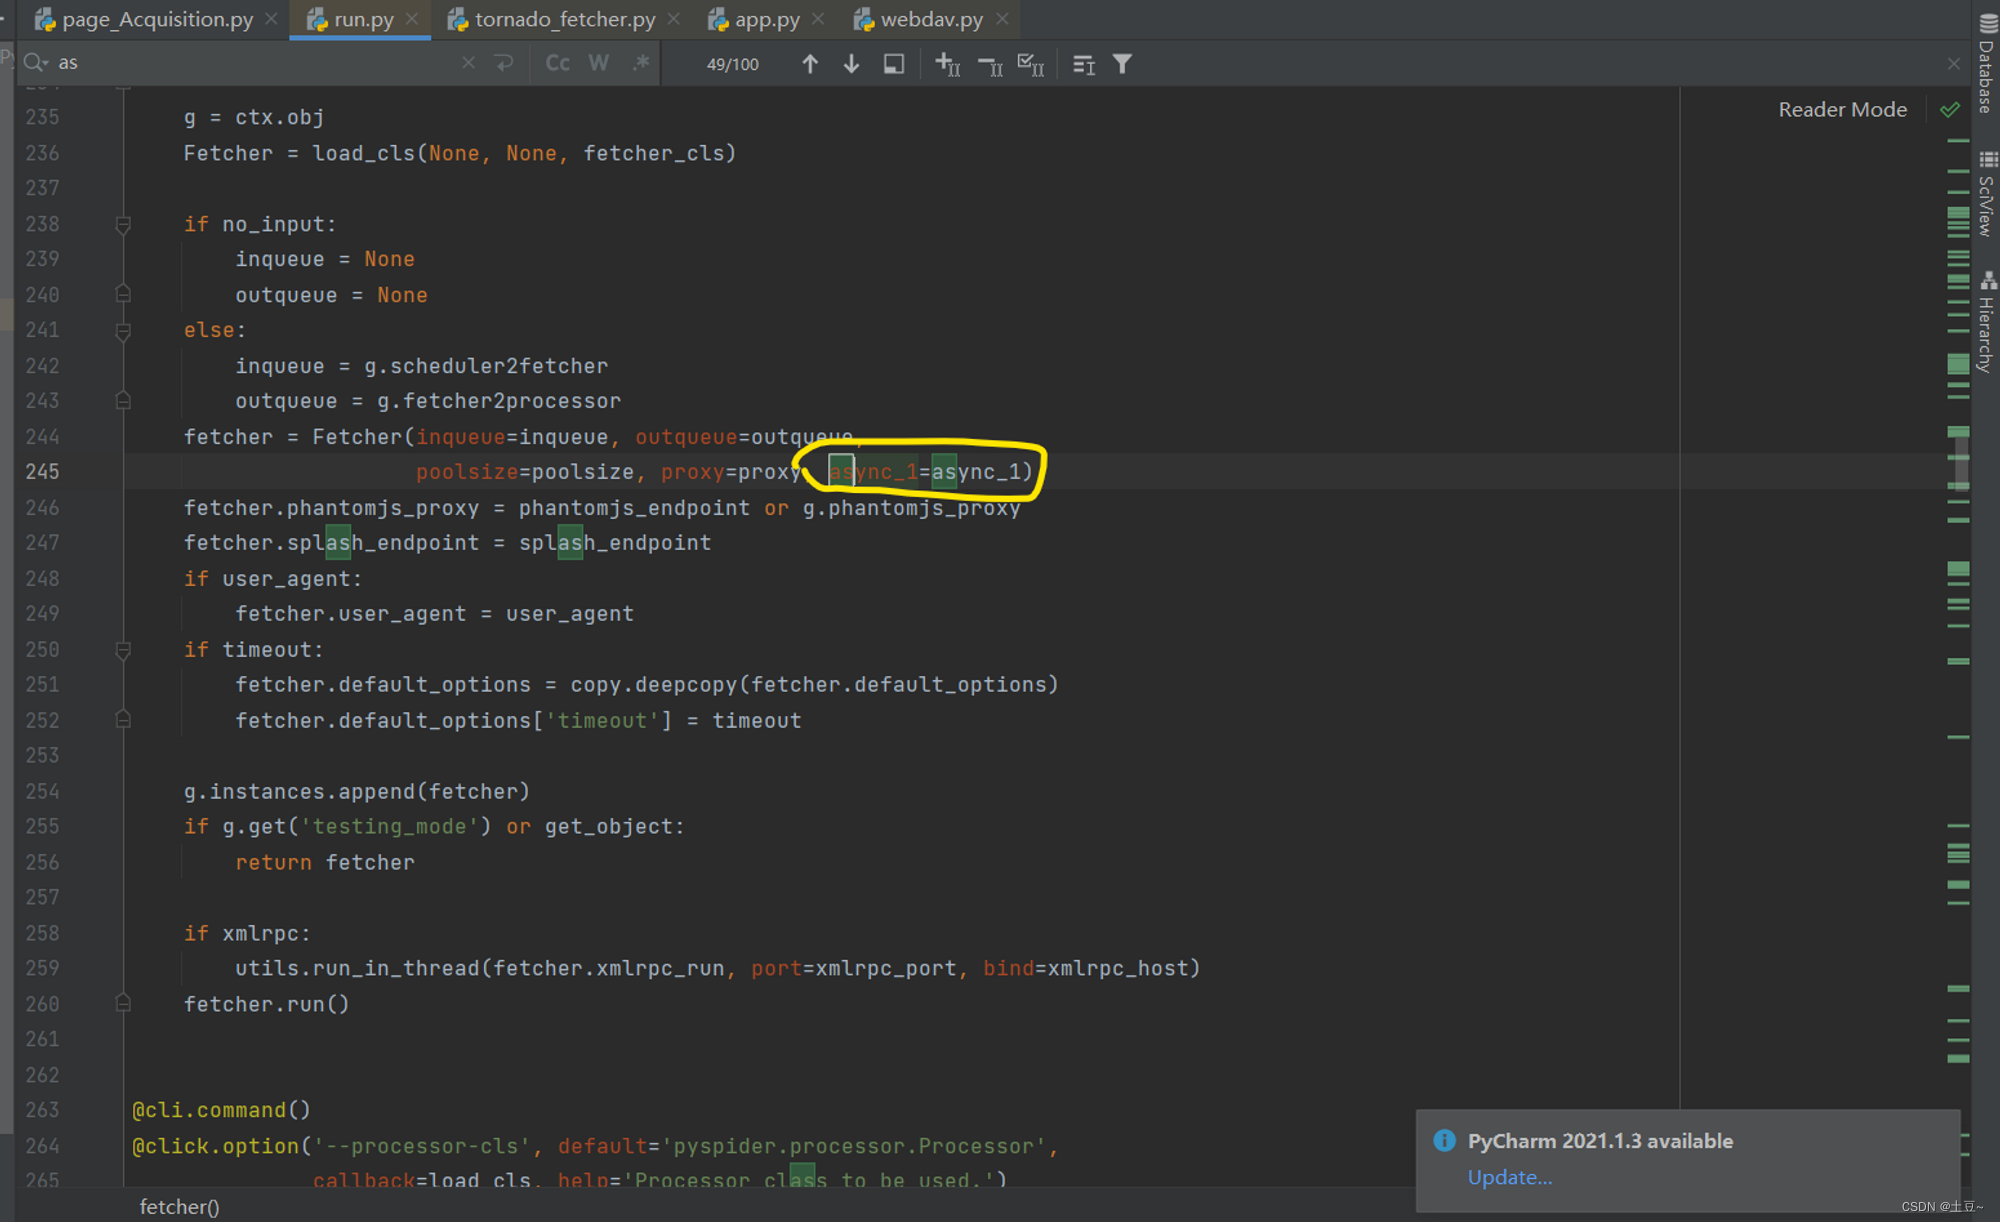Unselect occurrence icon in search bar

tap(990, 64)
